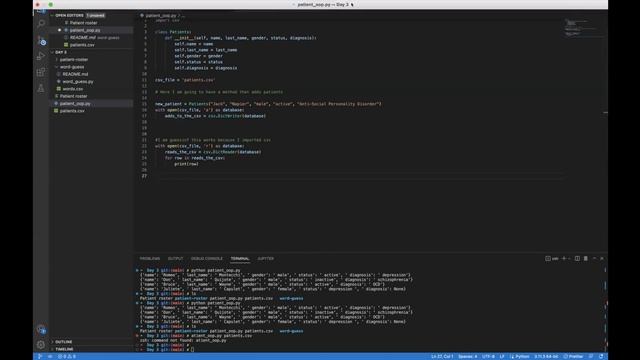
Task: Collapse the Open Editors section
Action: click(69, 15)
